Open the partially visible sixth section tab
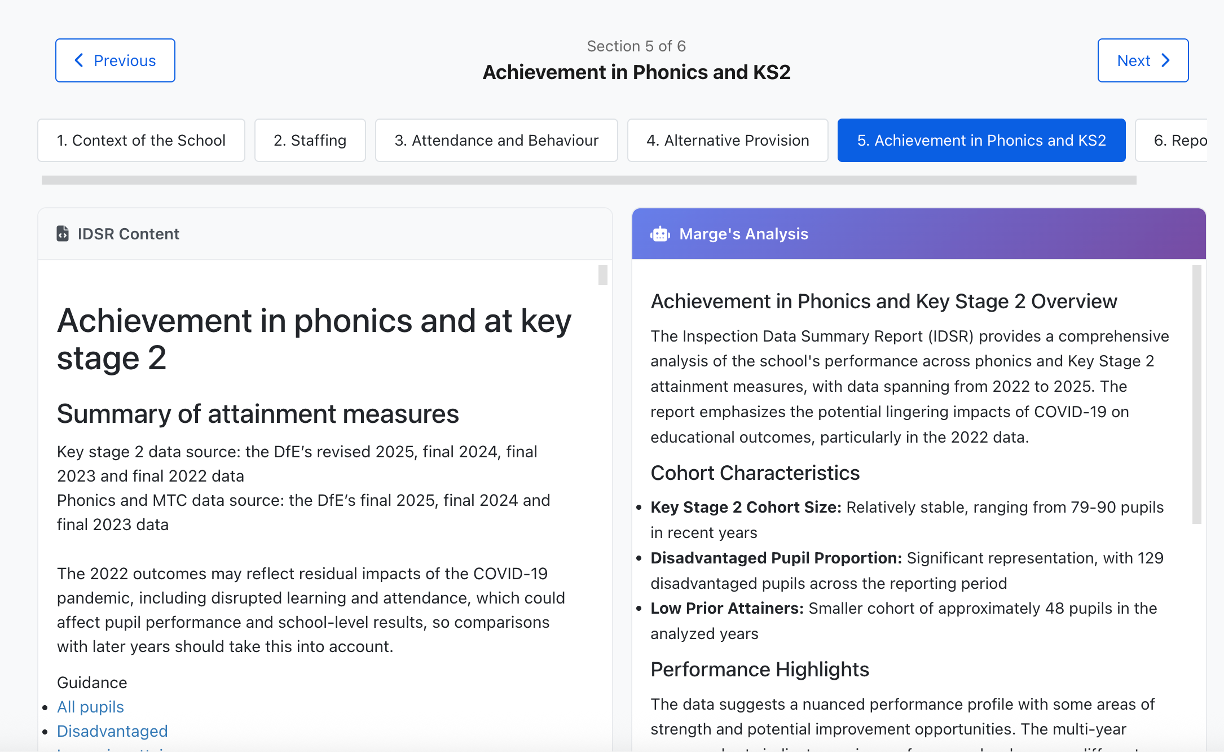 1178,141
